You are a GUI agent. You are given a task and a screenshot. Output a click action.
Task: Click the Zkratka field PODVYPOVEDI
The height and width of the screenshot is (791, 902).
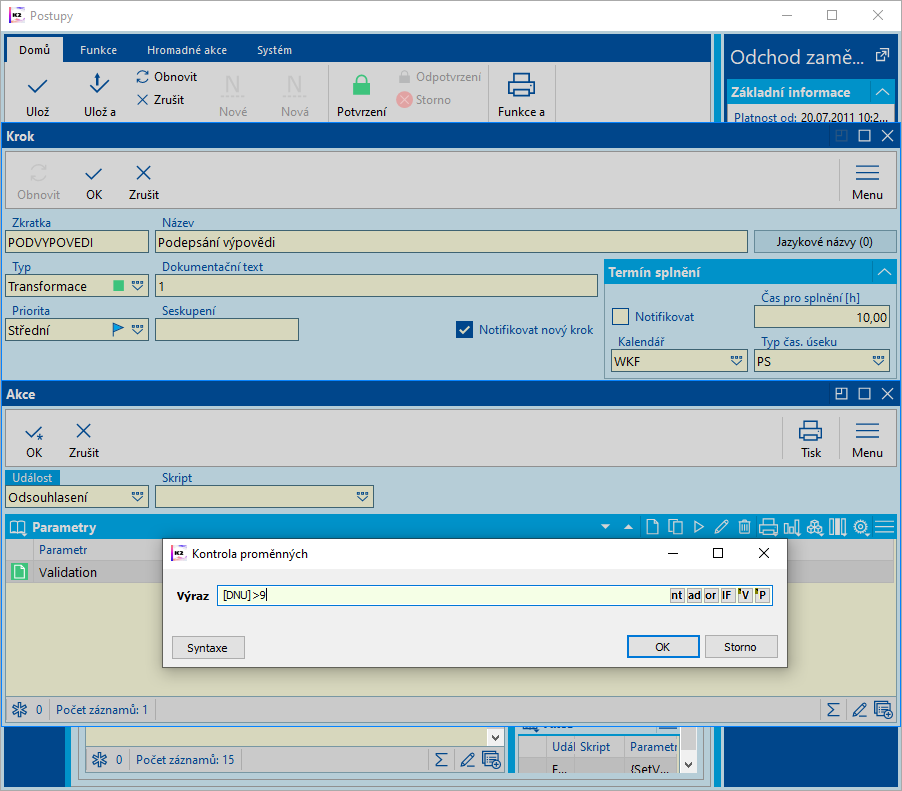point(77,242)
